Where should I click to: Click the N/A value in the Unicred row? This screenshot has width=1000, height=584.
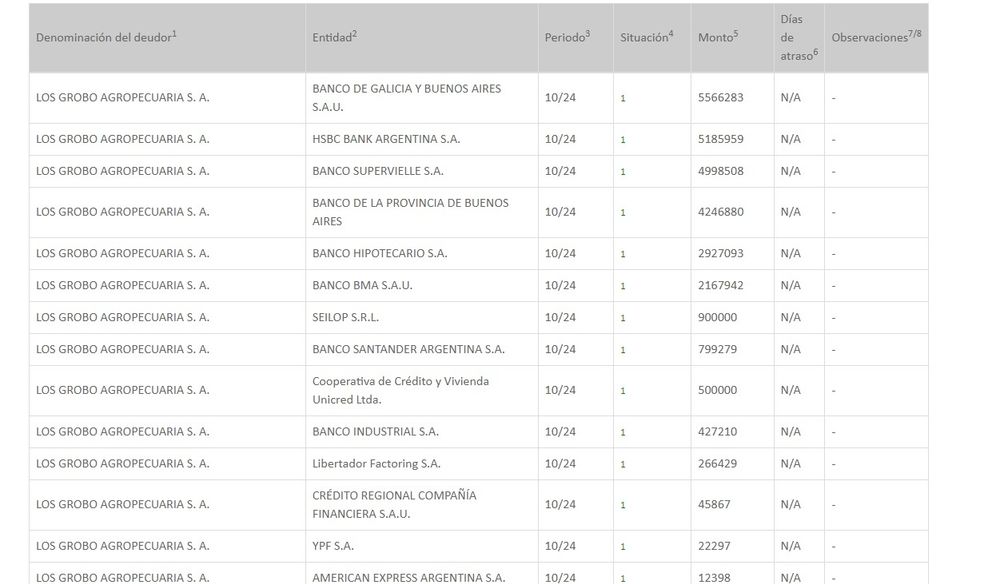[x=790, y=390]
